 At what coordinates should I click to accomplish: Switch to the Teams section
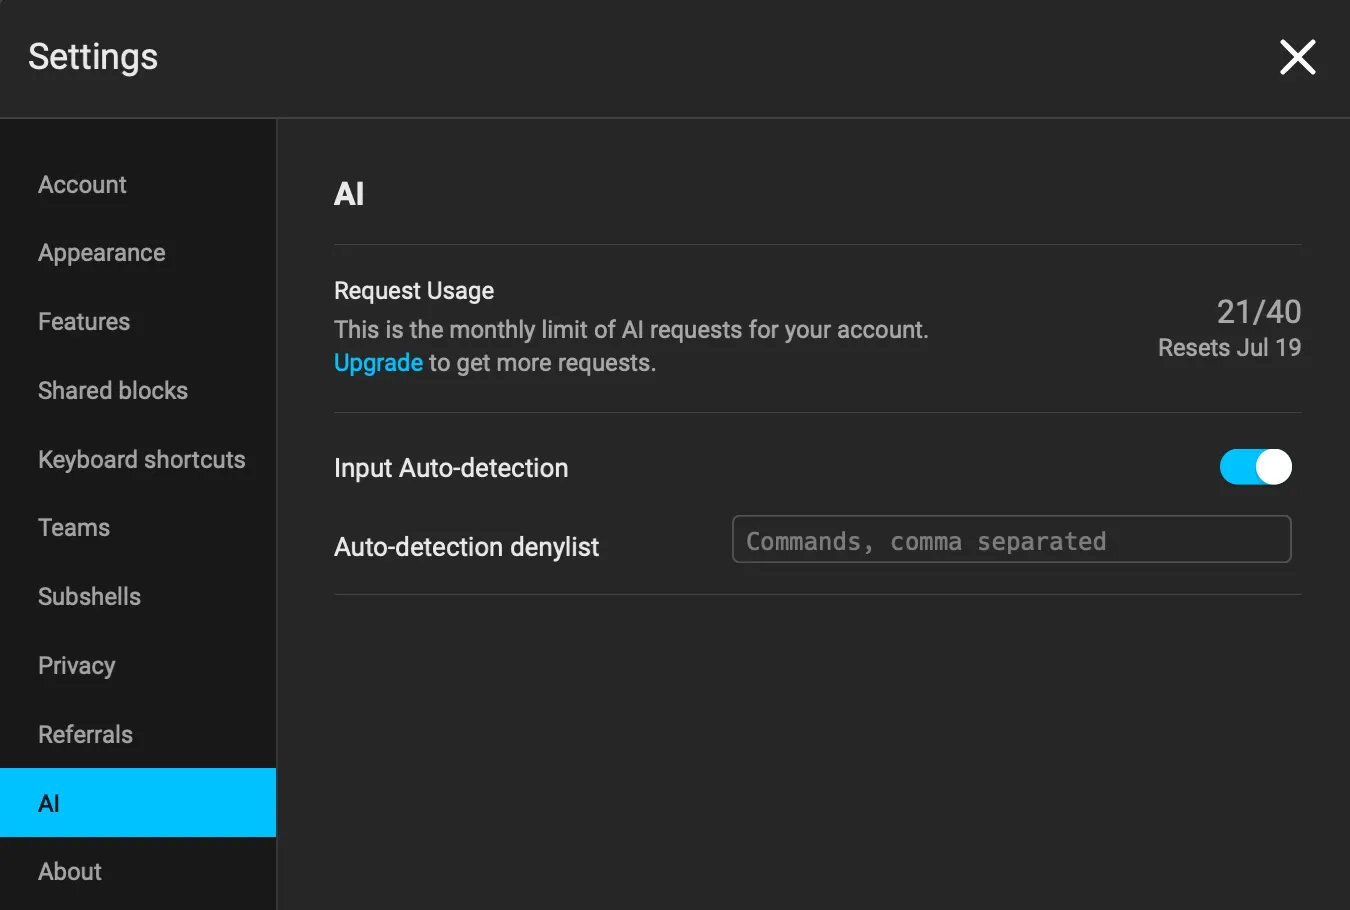click(138, 528)
